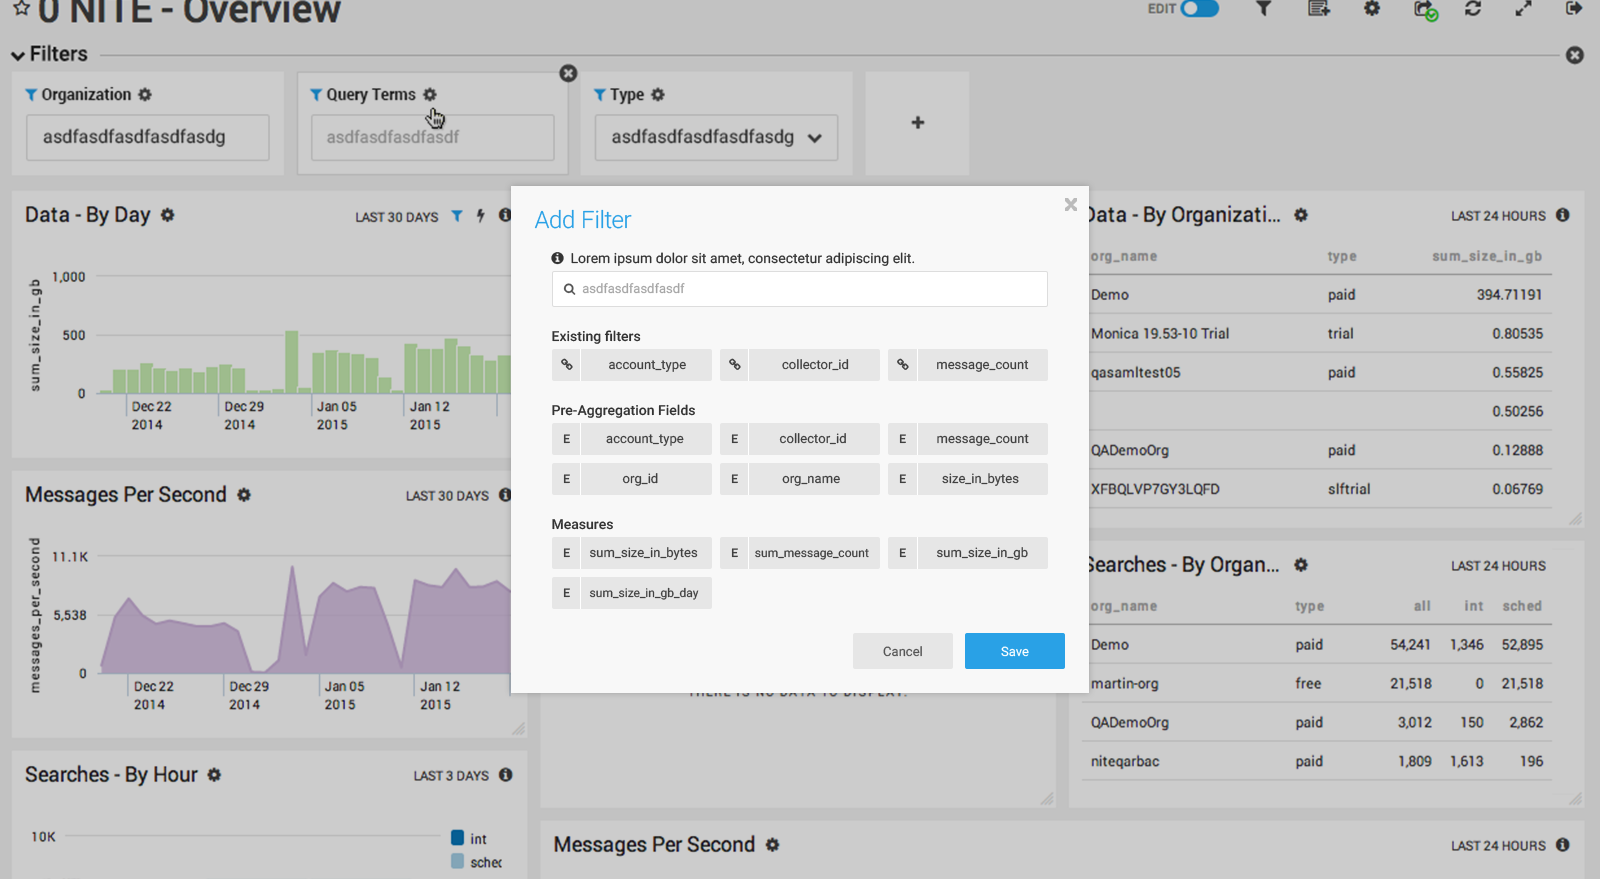Choose measure sum_size_in_bytes

(632, 553)
